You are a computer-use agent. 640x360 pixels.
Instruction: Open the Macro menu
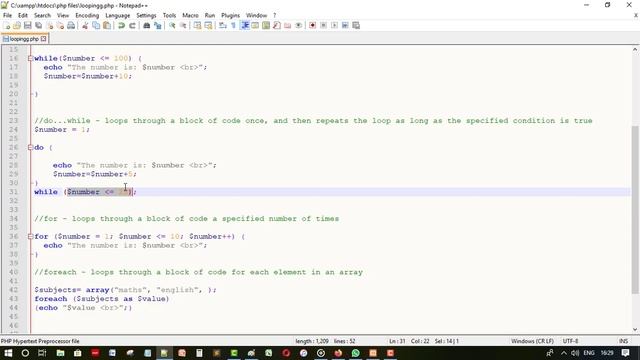(190, 15)
